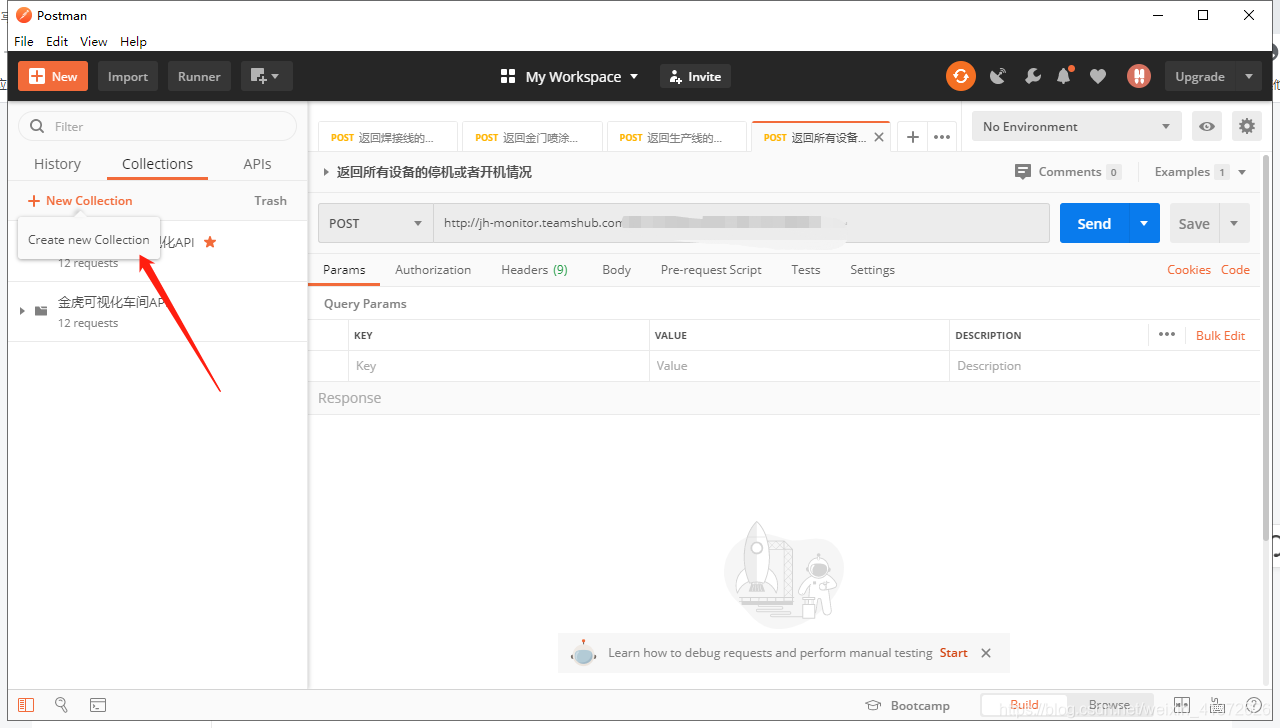Expand the request name description triangle
This screenshot has width=1280, height=728.
[x=326, y=172]
